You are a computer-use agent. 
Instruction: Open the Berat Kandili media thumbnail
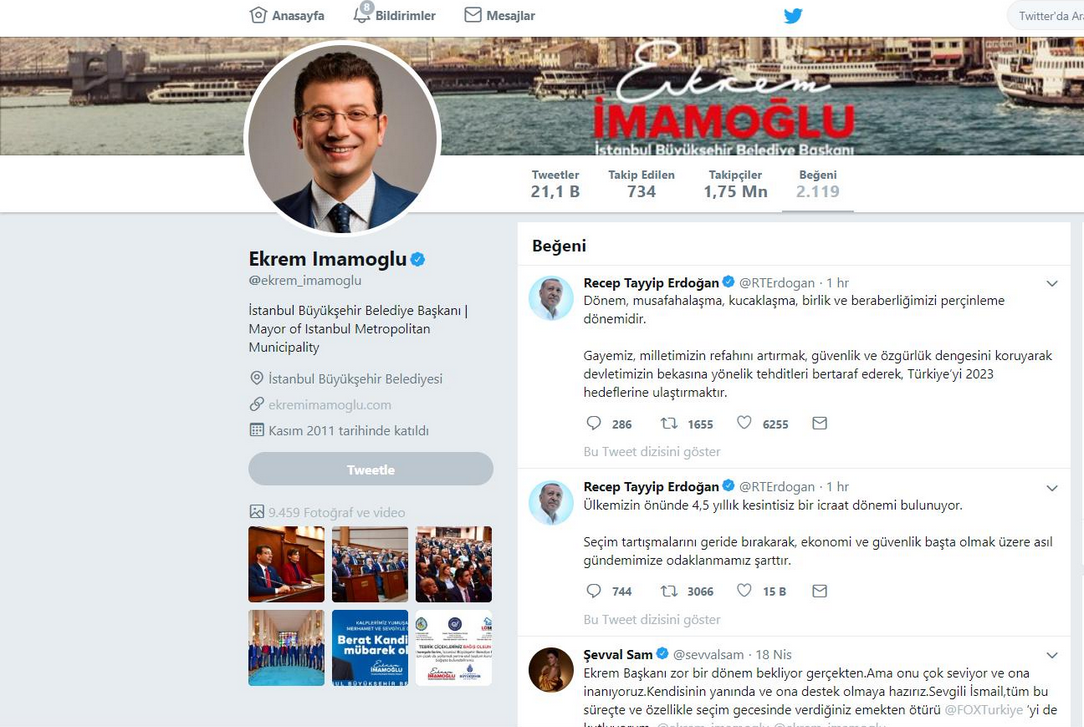click(370, 648)
